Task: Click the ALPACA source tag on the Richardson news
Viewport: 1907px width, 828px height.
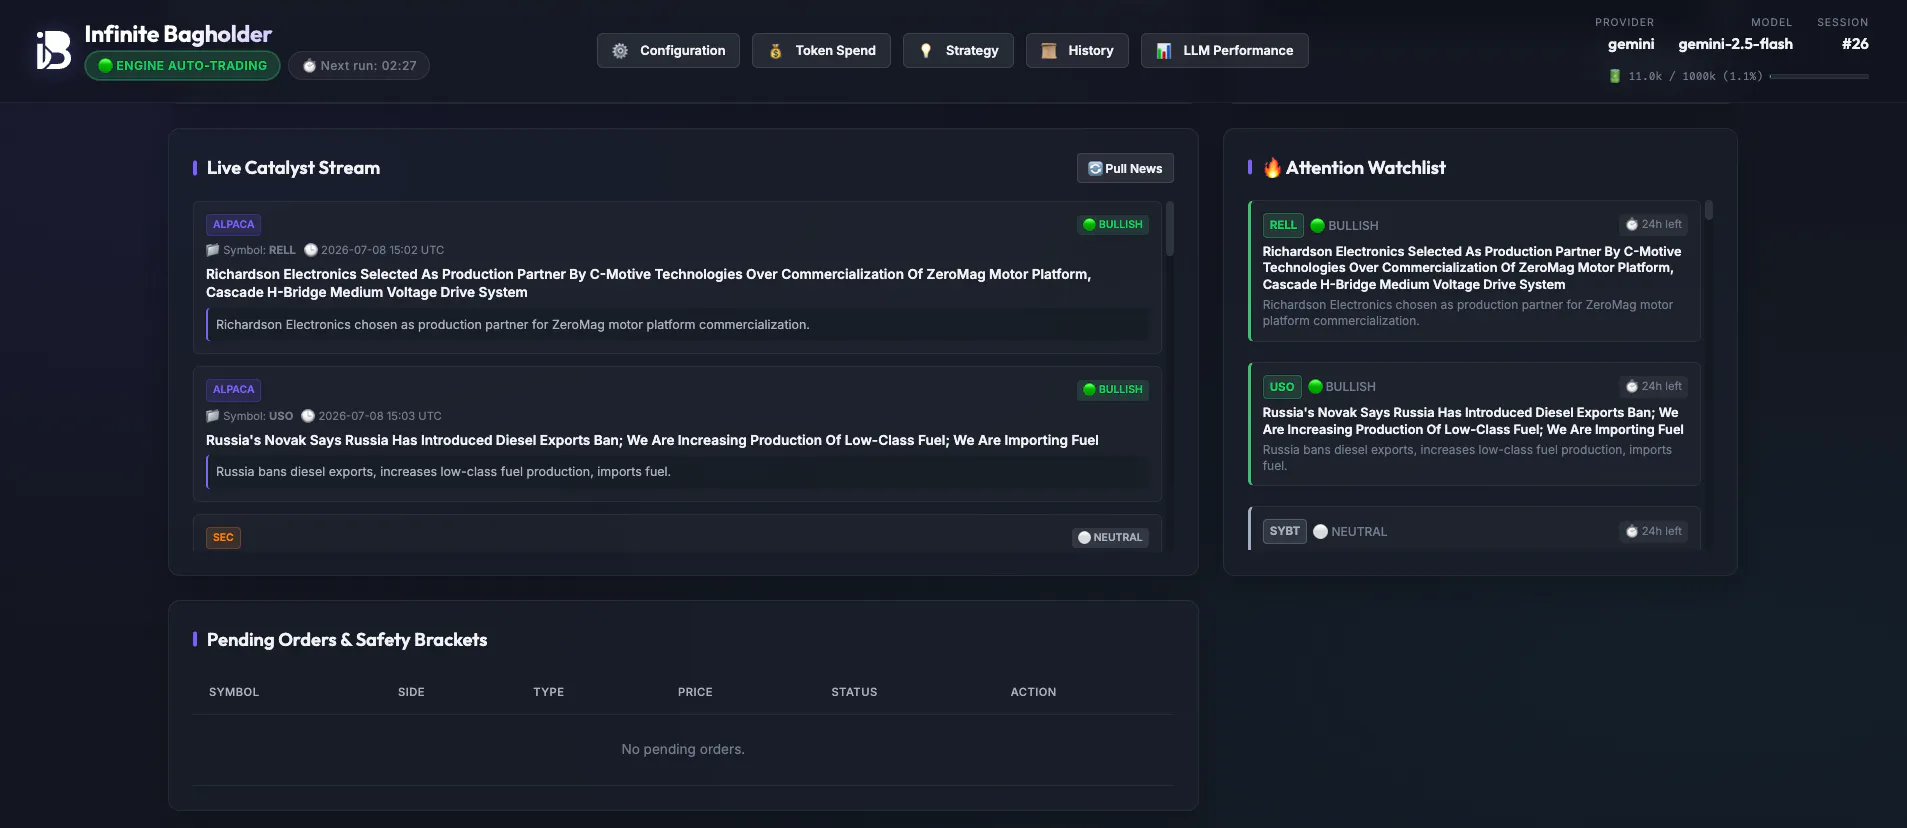Action: [233, 225]
